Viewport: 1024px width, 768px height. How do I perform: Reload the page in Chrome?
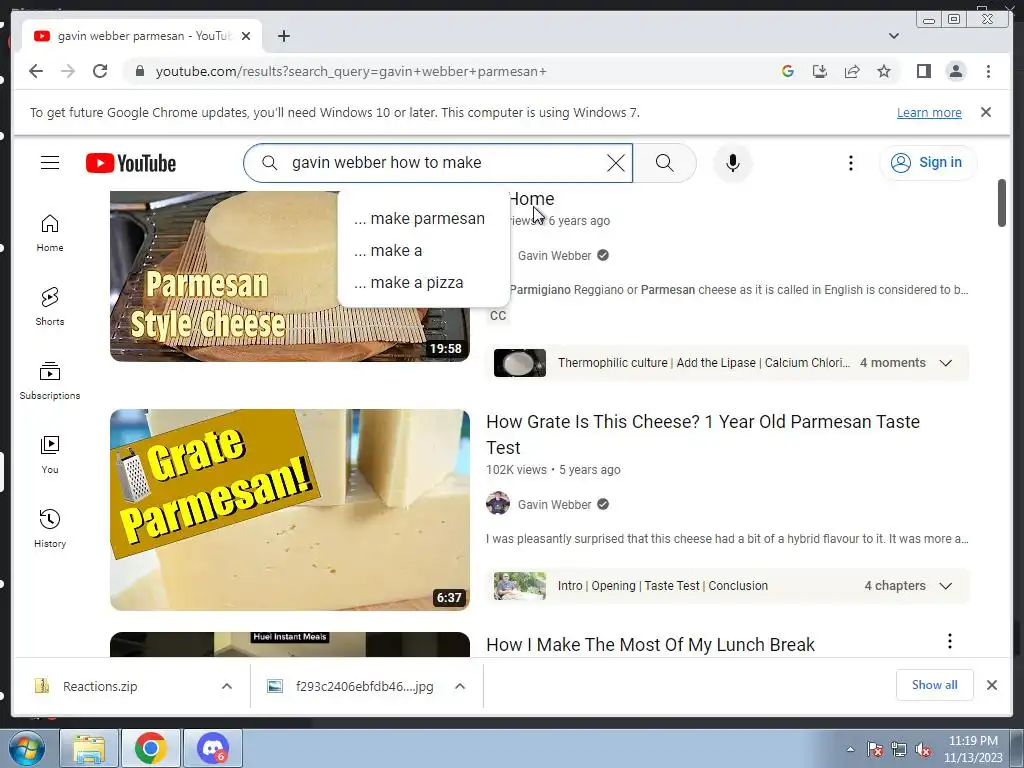(100, 71)
